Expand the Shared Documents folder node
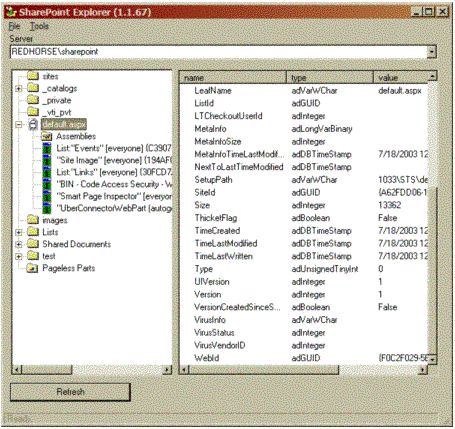The width and height of the screenshot is (455, 429). coord(19,244)
